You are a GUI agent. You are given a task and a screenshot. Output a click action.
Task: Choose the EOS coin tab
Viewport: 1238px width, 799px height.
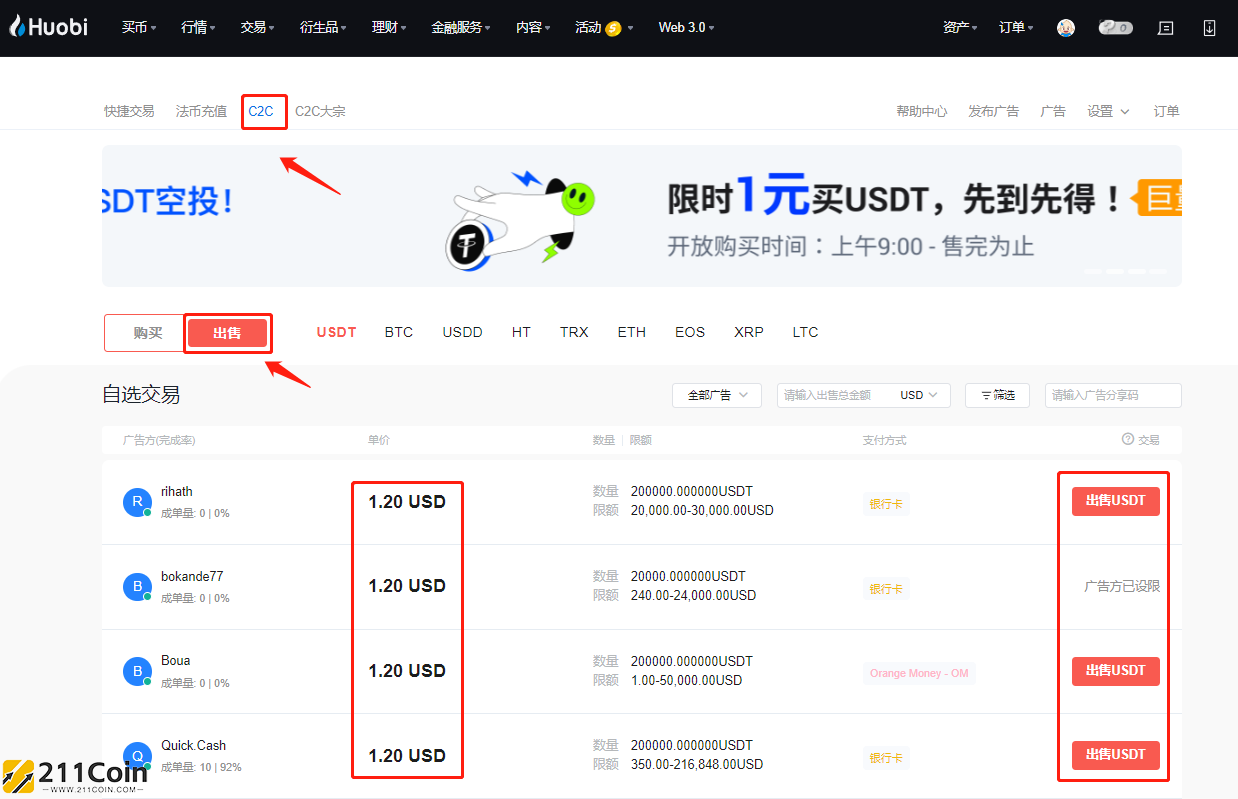(x=690, y=332)
